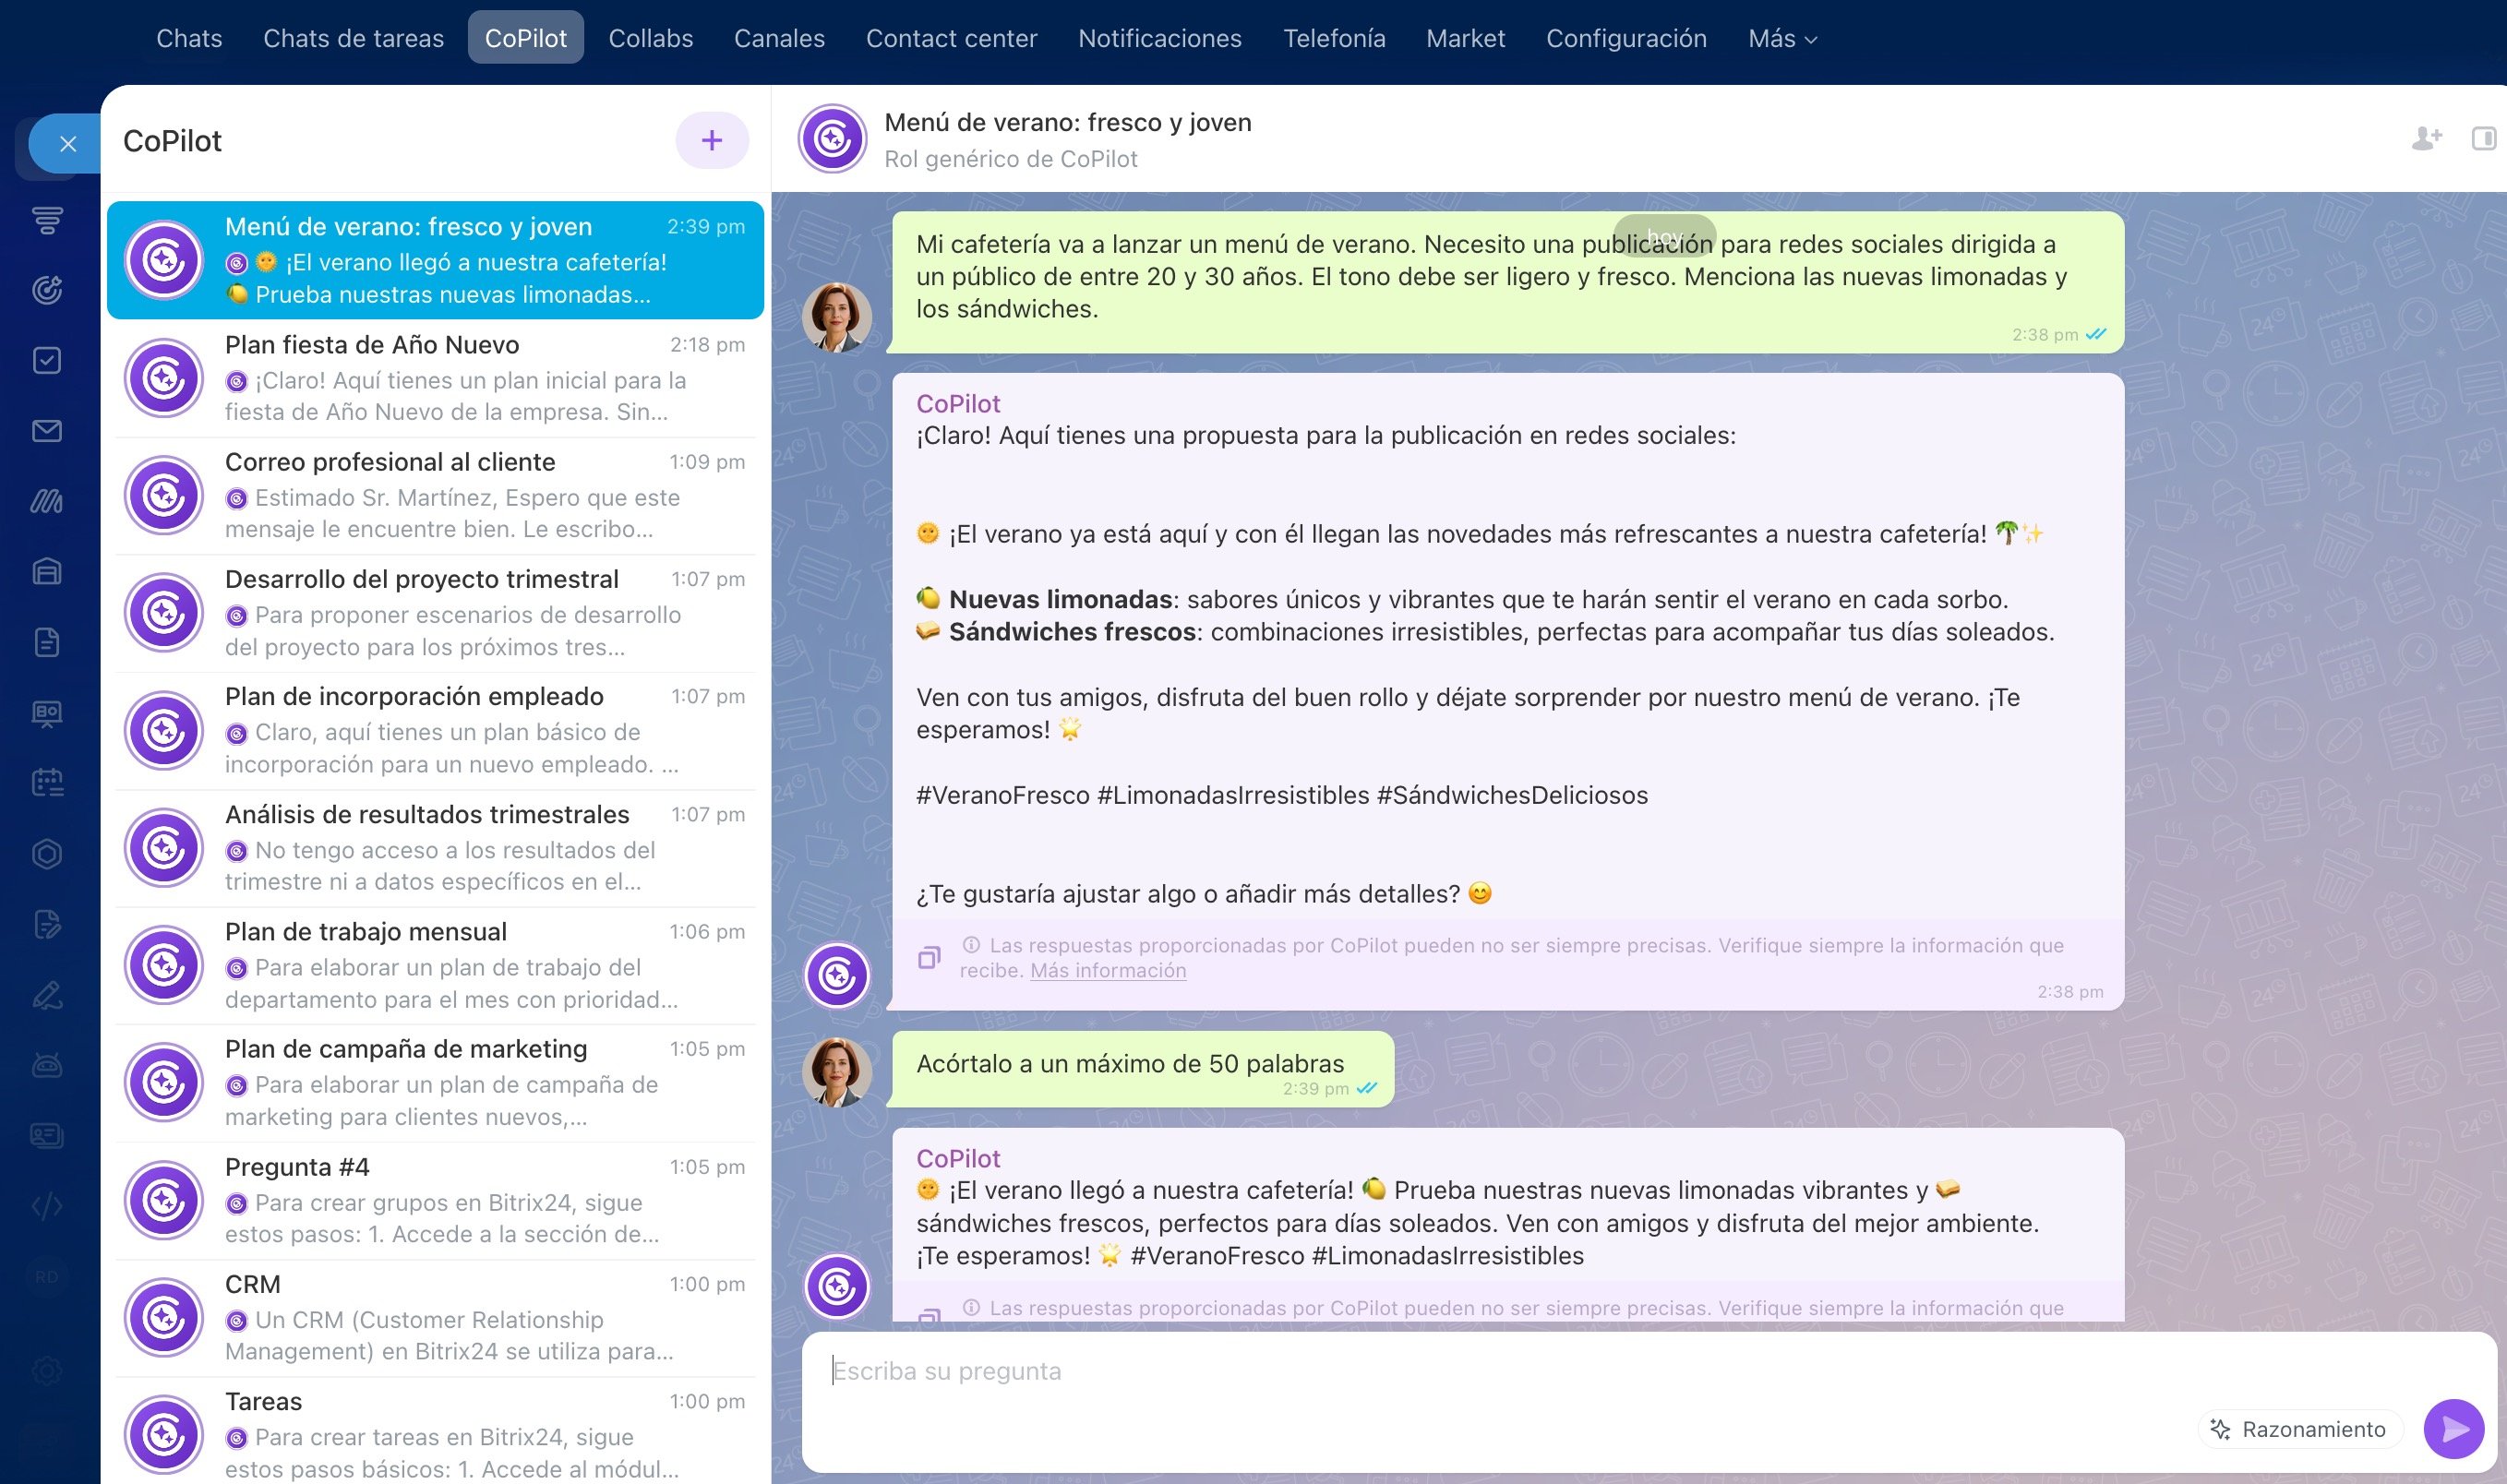Switch to the Collabs tab

650,38
